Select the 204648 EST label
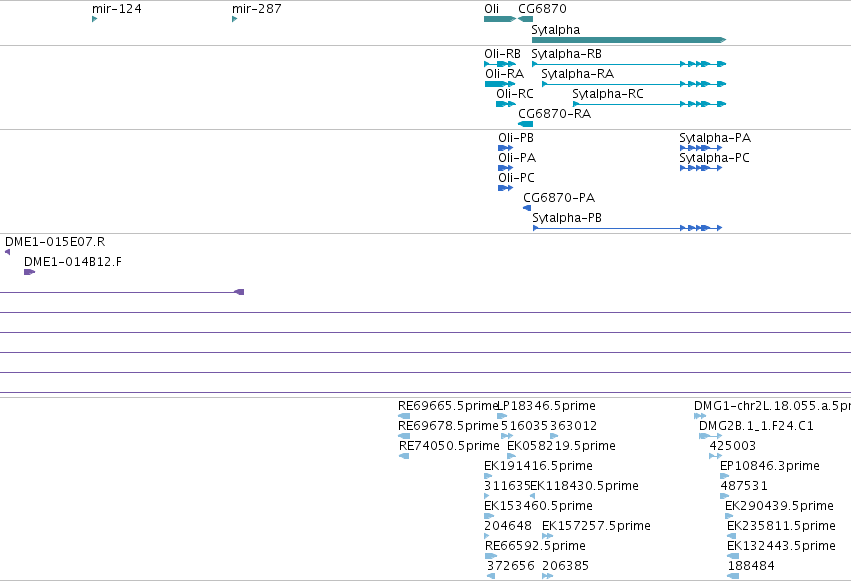 pos(508,526)
